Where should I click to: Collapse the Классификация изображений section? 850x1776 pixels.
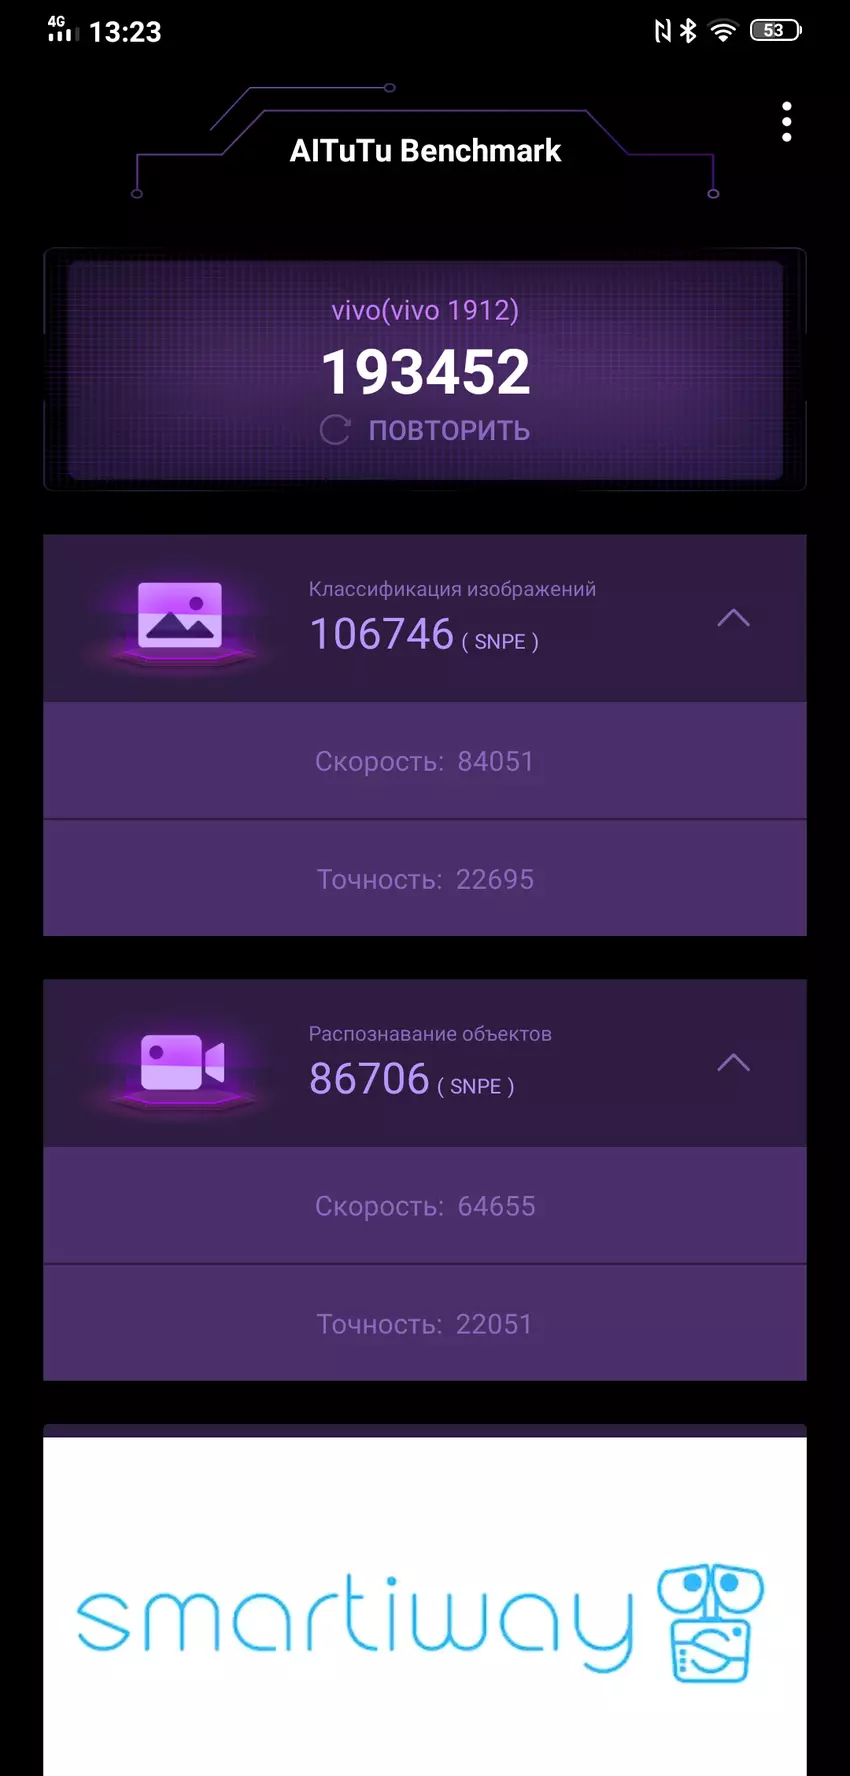(733, 618)
